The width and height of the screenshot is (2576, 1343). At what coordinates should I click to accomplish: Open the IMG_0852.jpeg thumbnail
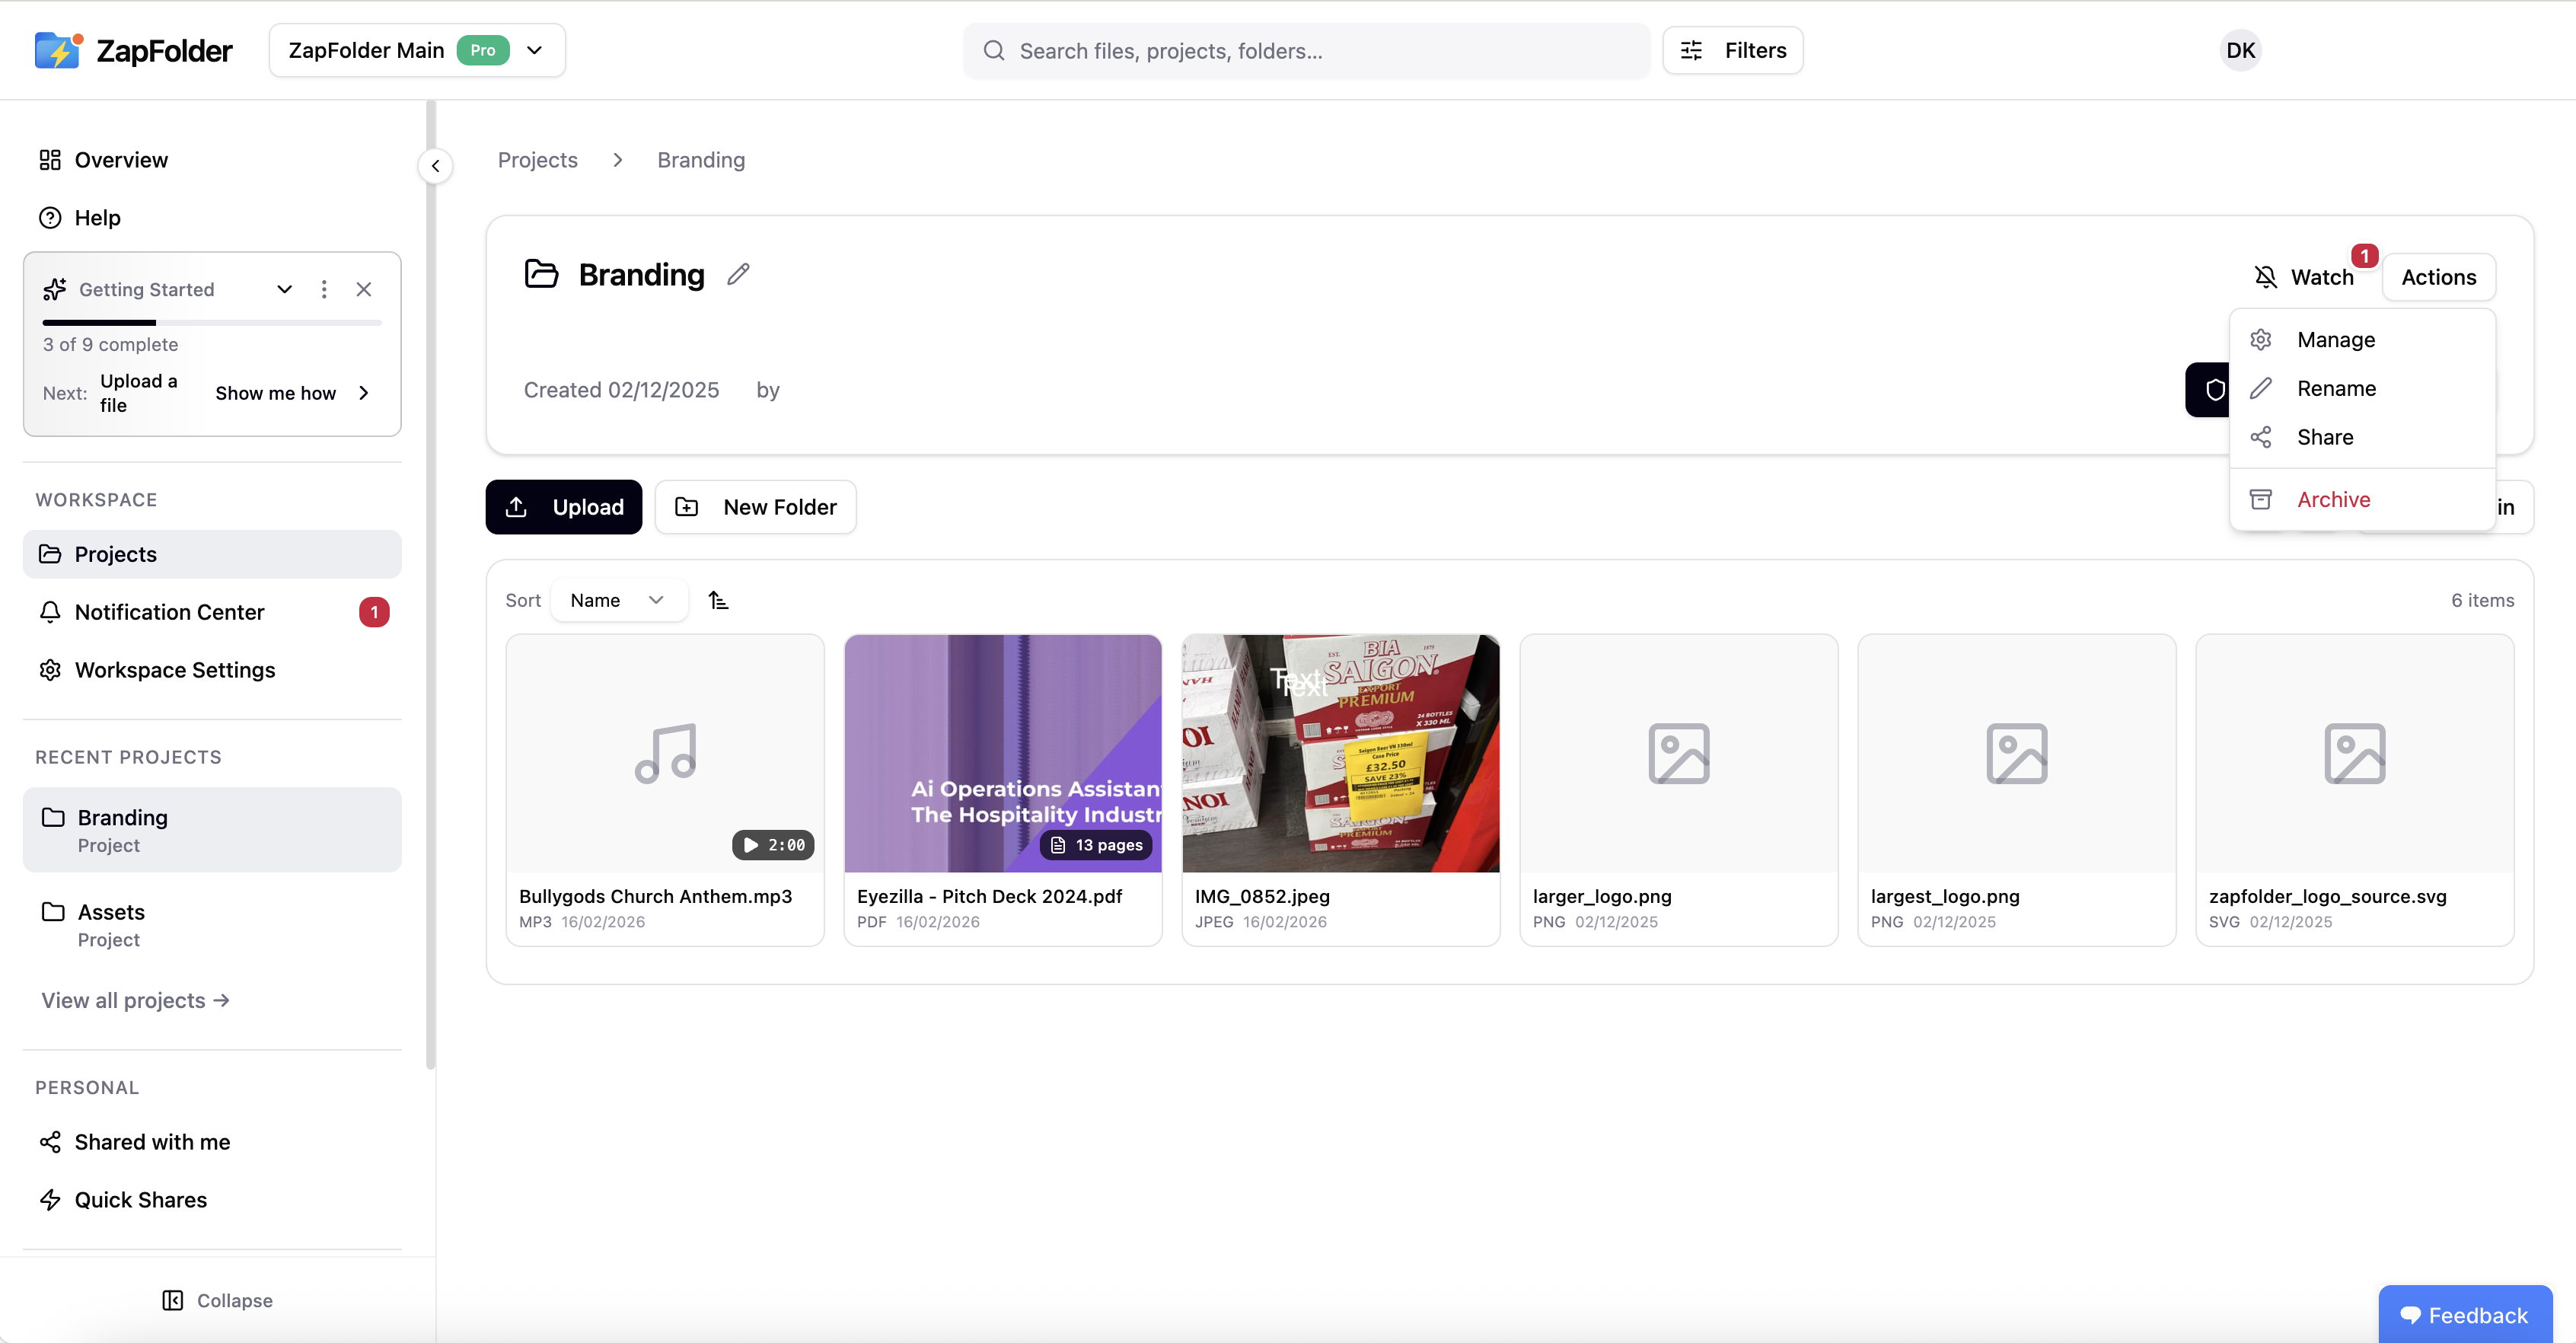click(x=1340, y=753)
